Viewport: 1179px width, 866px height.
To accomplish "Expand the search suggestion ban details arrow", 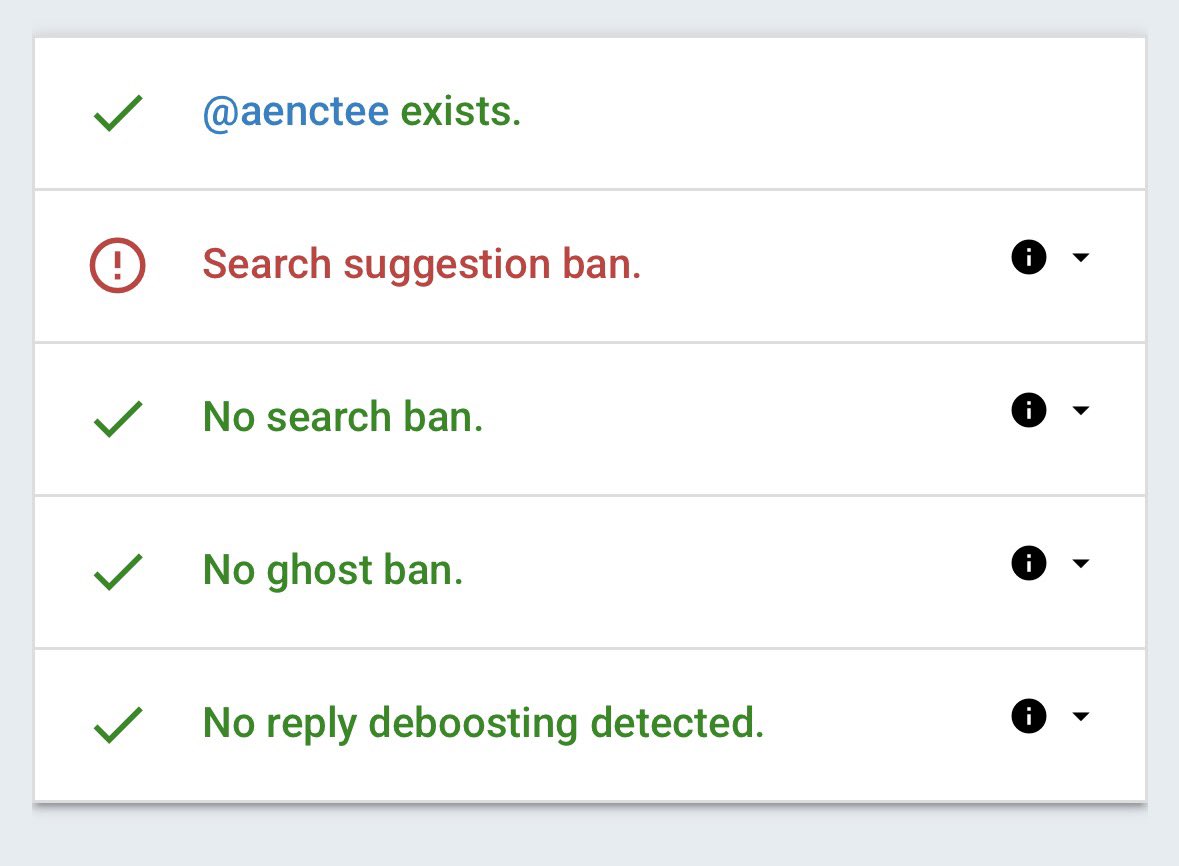I will tap(1081, 257).
